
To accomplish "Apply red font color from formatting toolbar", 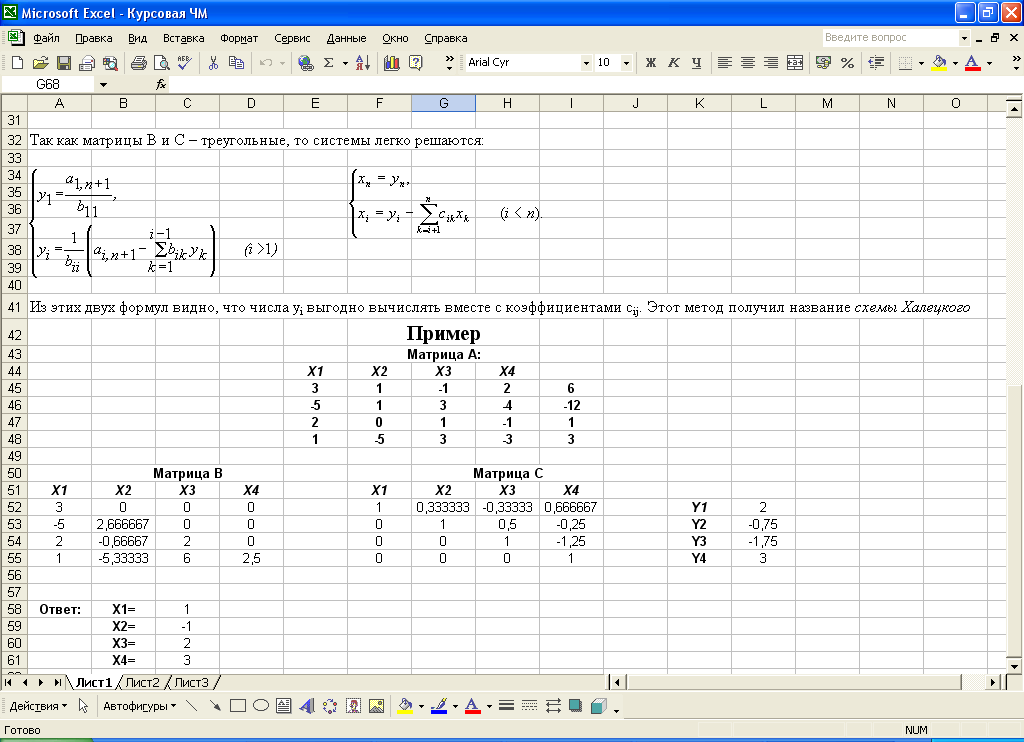I will 972,63.
